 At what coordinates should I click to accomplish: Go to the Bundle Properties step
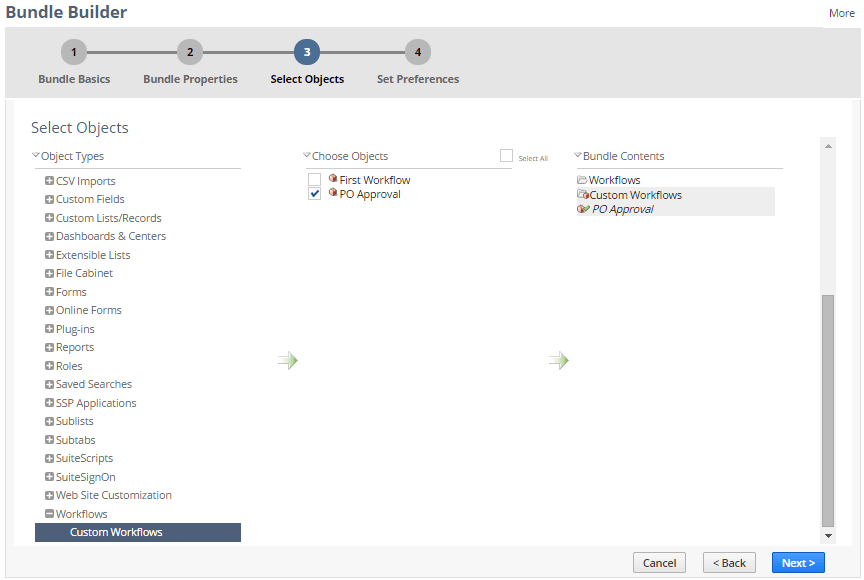tap(190, 52)
